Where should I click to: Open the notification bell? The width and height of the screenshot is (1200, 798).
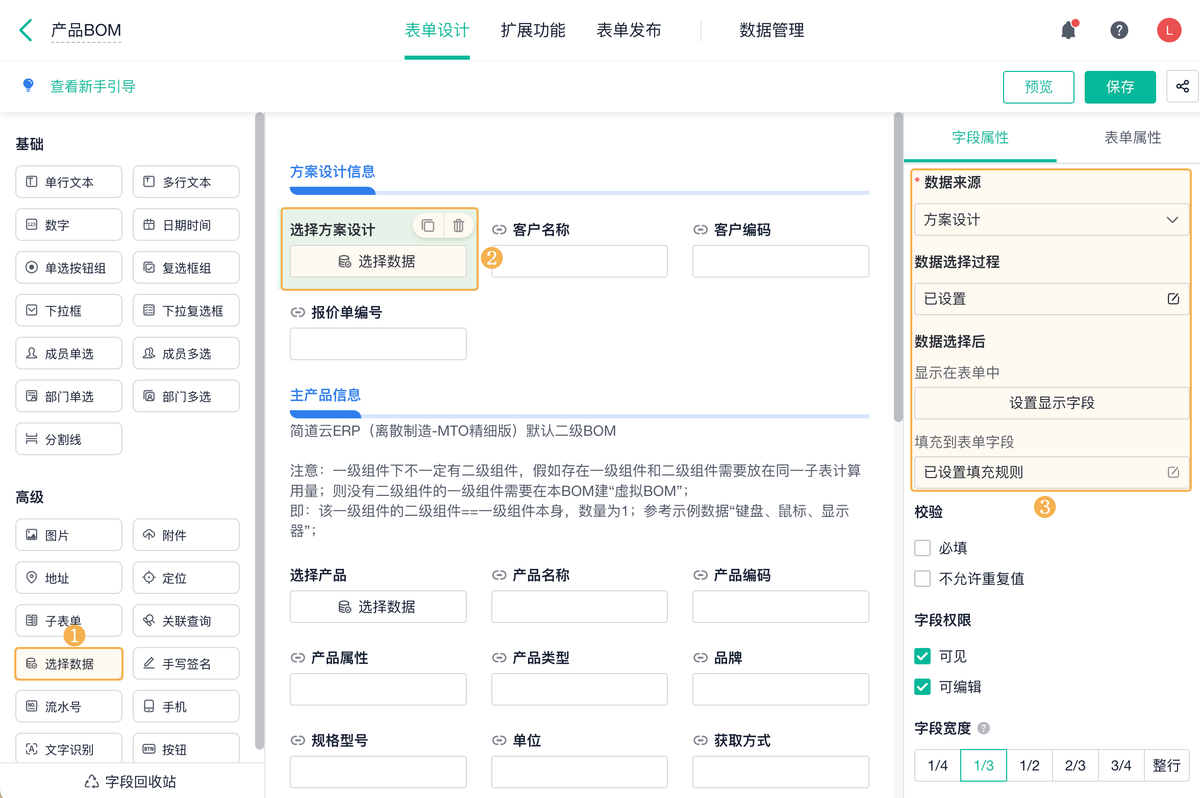pyautogui.click(x=1068, y=30)
